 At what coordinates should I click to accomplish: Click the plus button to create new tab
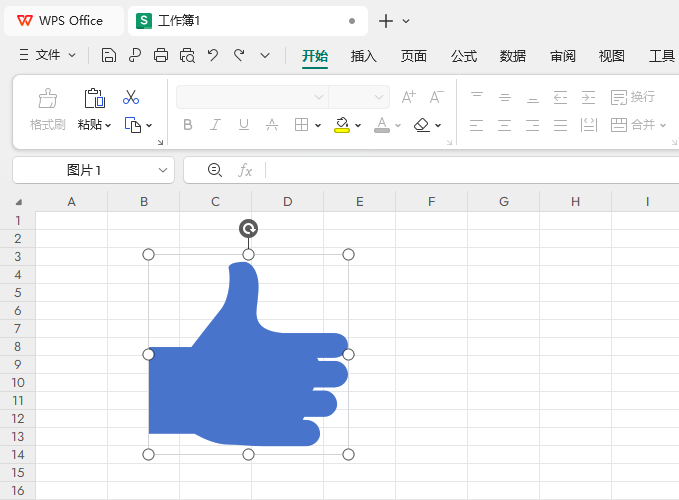(385, 21)
